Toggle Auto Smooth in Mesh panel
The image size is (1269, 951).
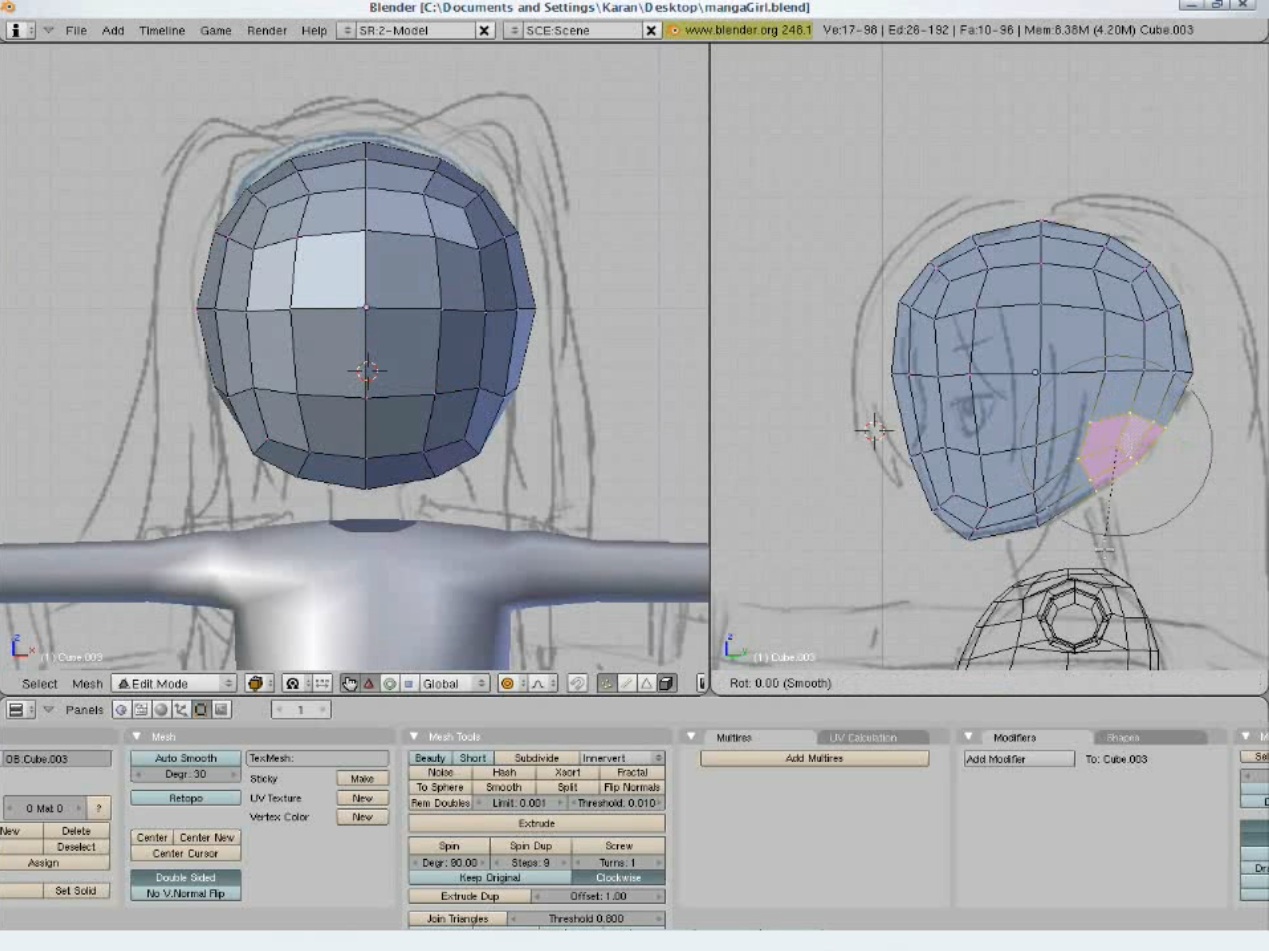click(x=185, y=758)
